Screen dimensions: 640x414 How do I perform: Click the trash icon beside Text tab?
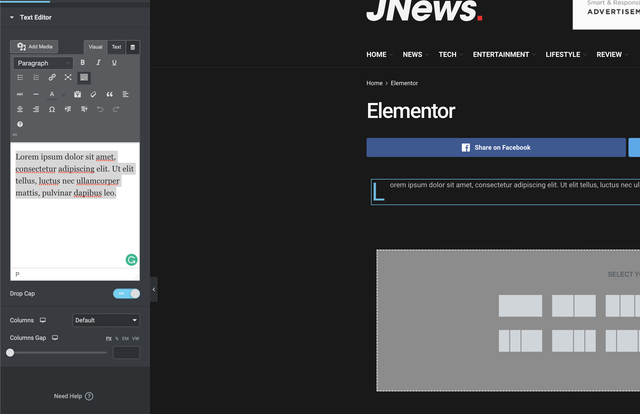(133, 47)
